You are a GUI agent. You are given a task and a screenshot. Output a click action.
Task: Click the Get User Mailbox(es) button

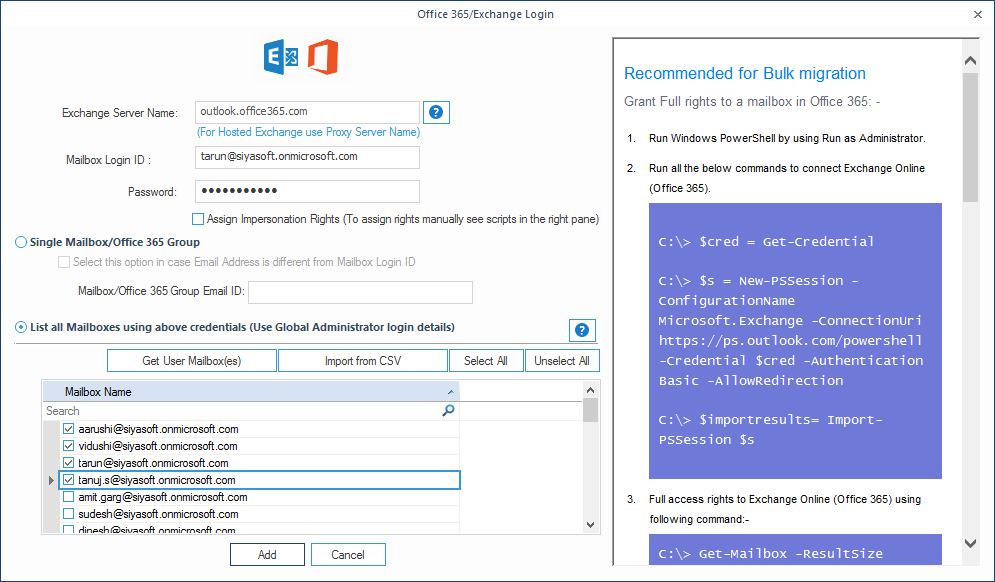pos(192,360)
